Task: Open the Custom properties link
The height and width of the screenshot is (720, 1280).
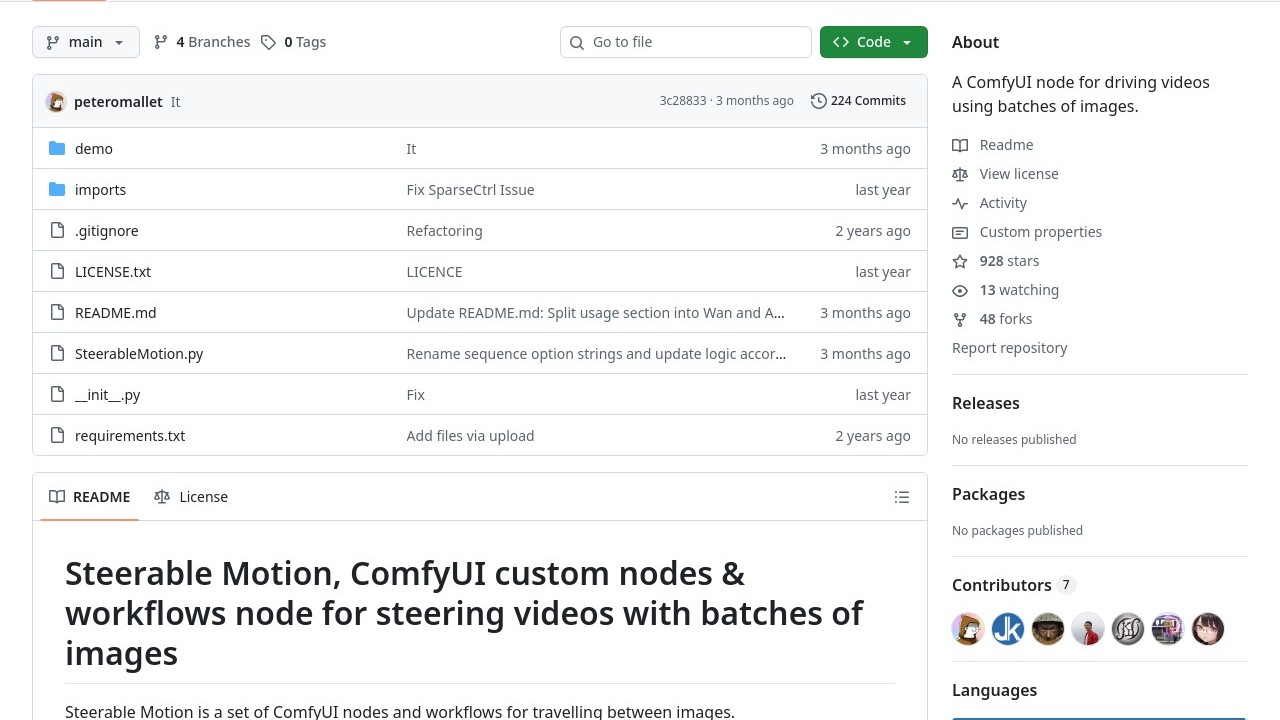Action: (1040, 232)
